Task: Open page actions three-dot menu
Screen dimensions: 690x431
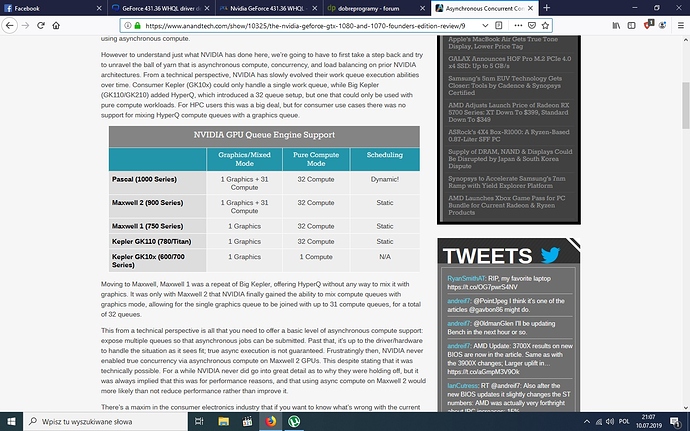Action: pyautogui.click(x=518, y=26)
